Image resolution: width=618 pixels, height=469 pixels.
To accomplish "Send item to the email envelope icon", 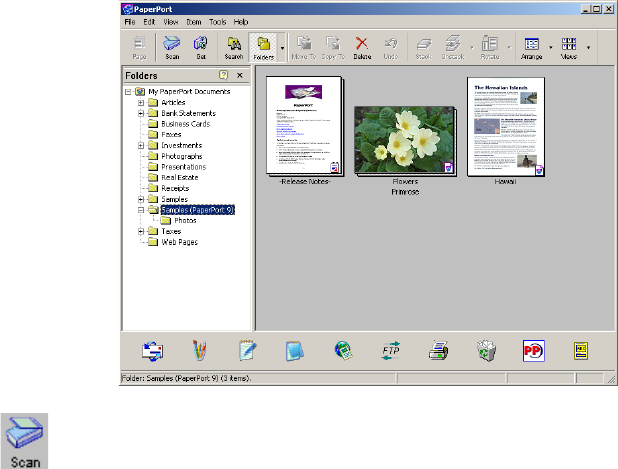I will (x=153, y=351).
